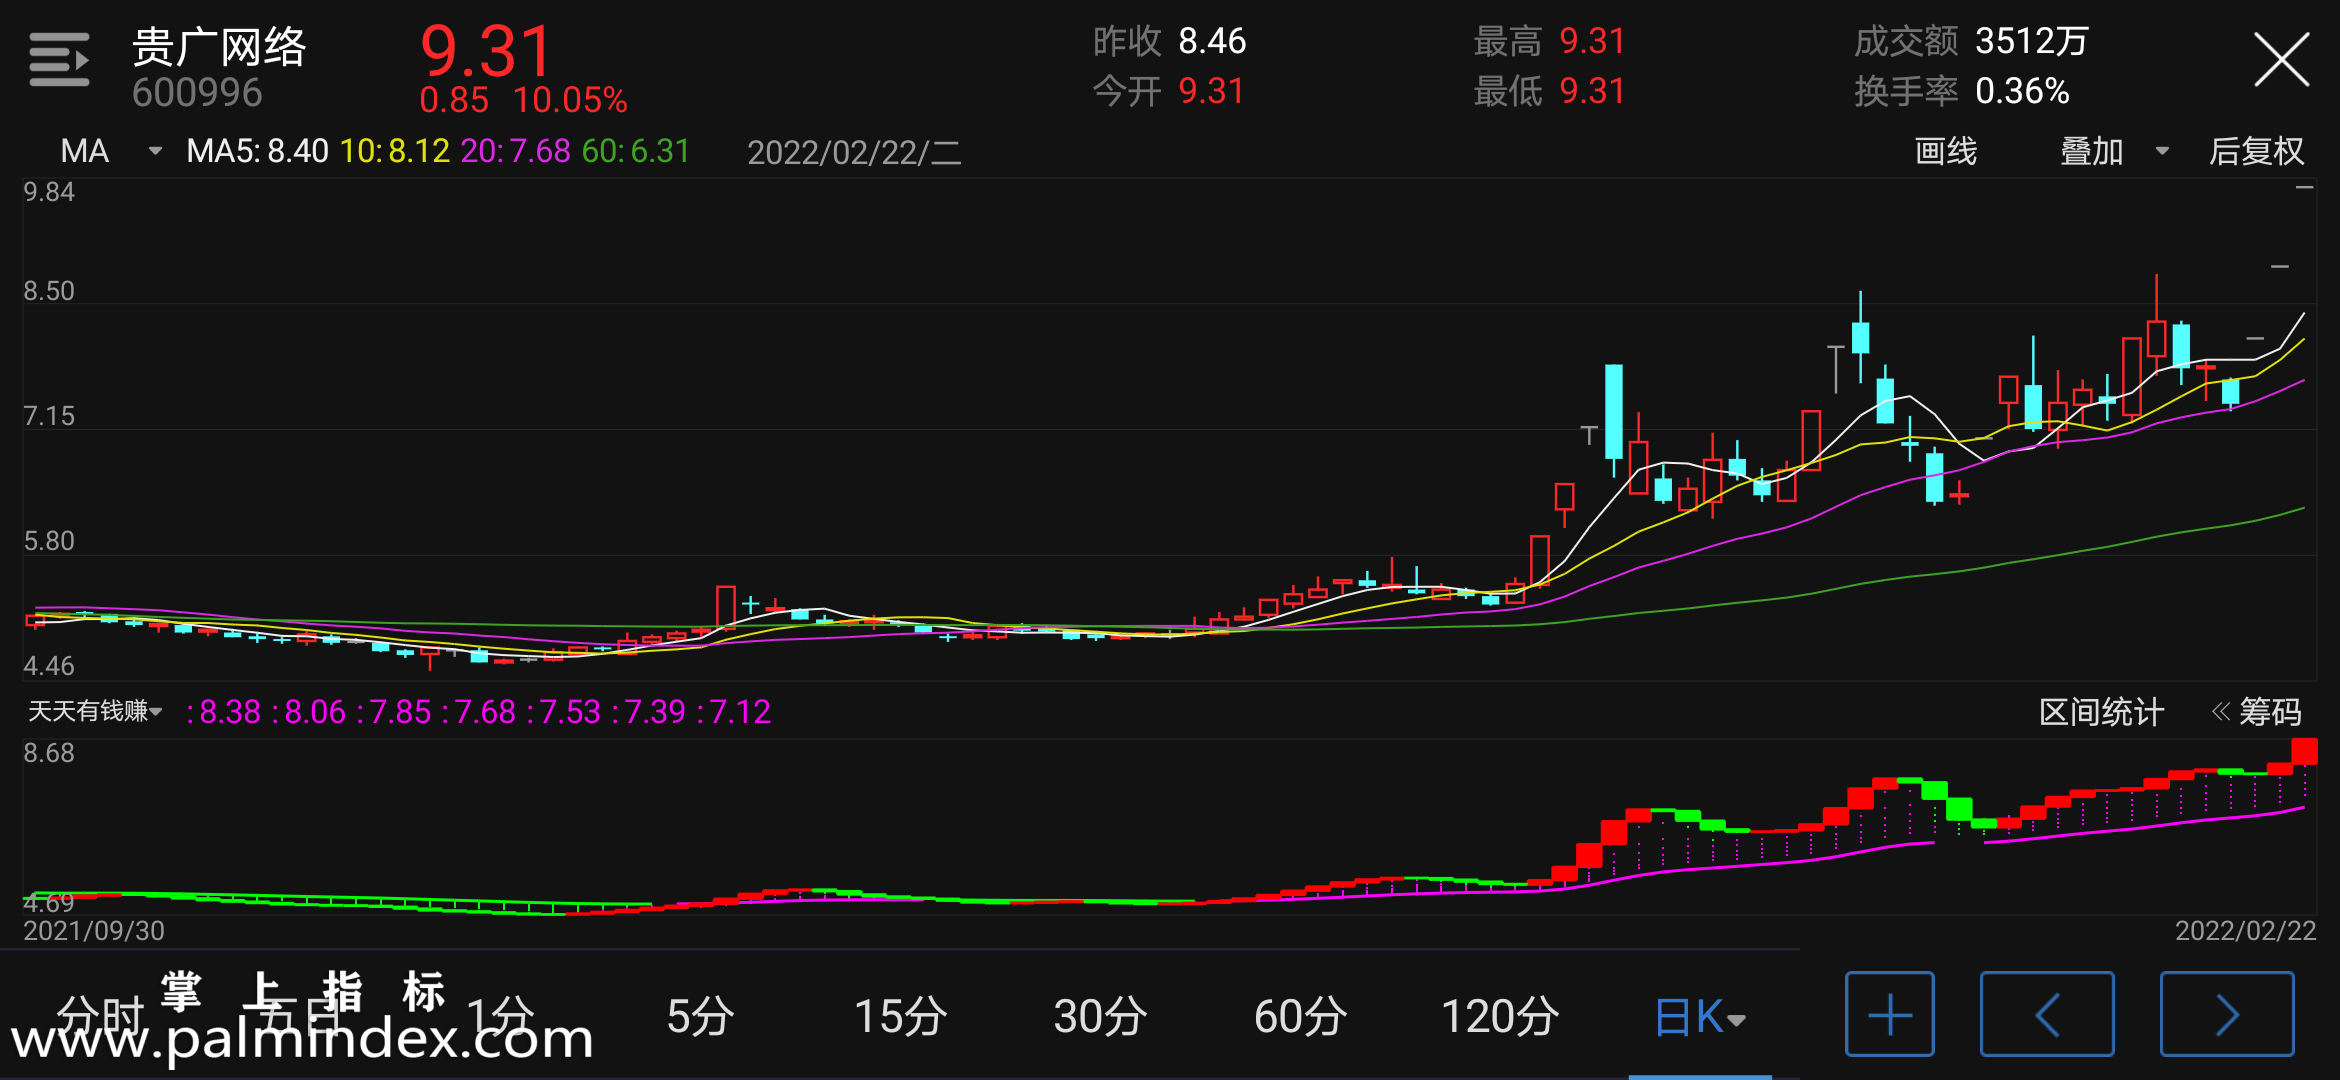Expand the 日K period dropdown
This screenshot has height=1080, width=2340.
(x=1700, y=1017)
